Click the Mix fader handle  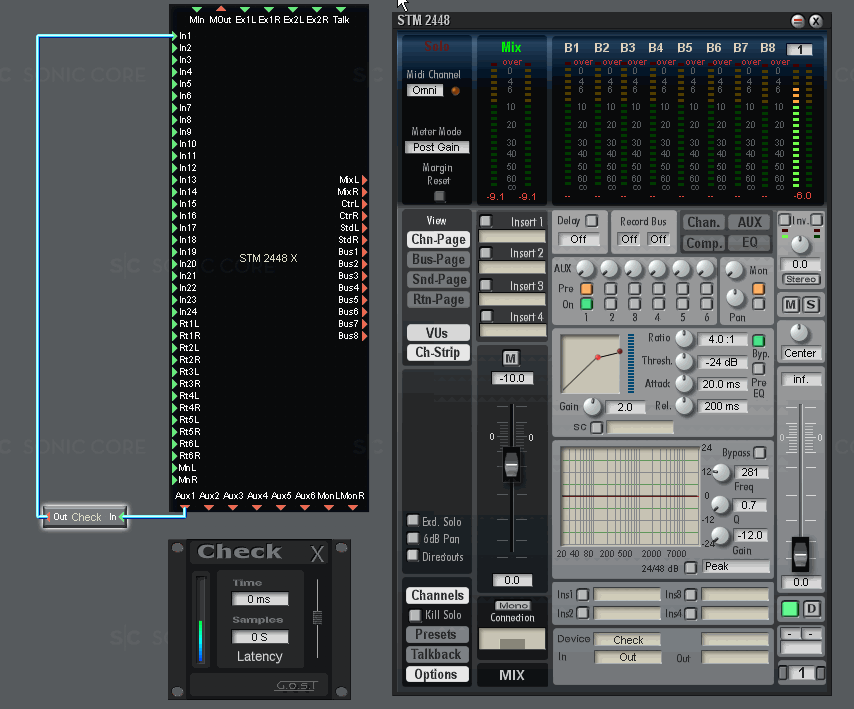point(511,464)
